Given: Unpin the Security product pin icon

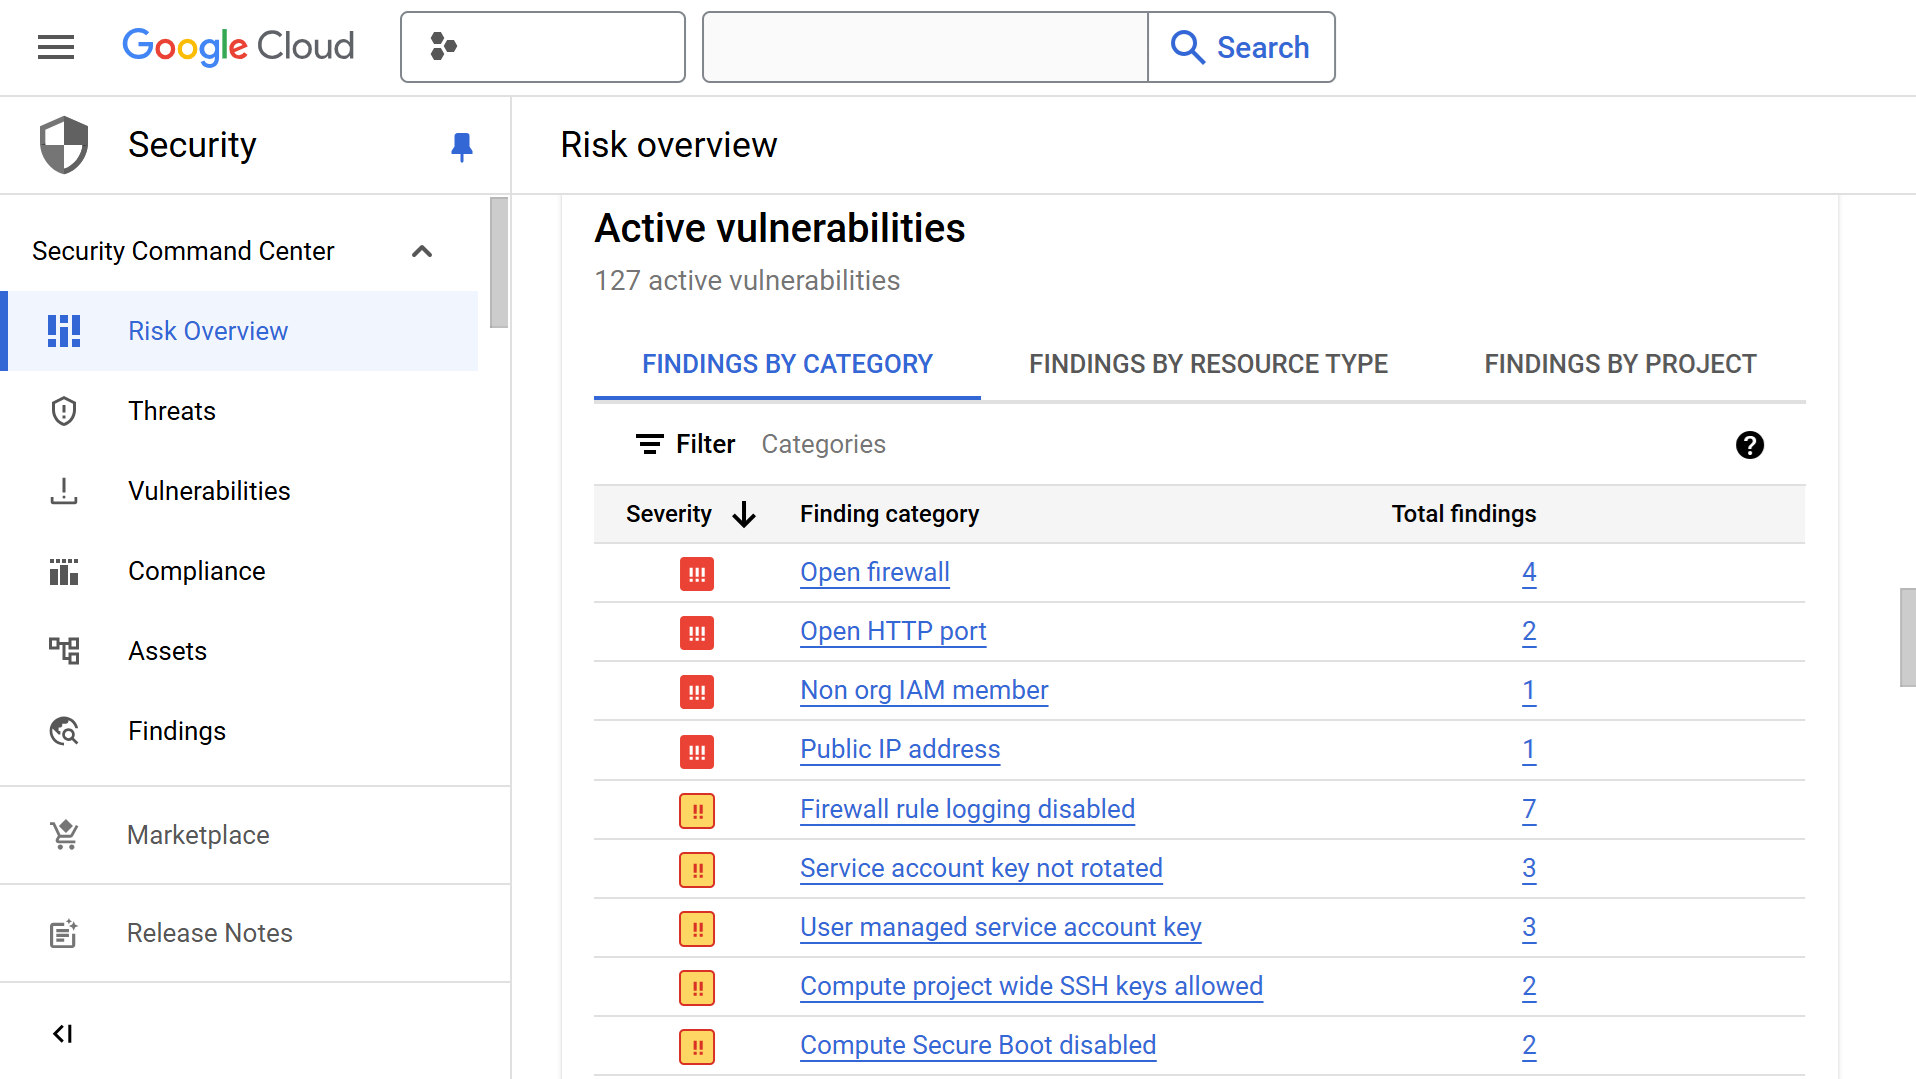Looking at the screenshot, I should (461, 146).
